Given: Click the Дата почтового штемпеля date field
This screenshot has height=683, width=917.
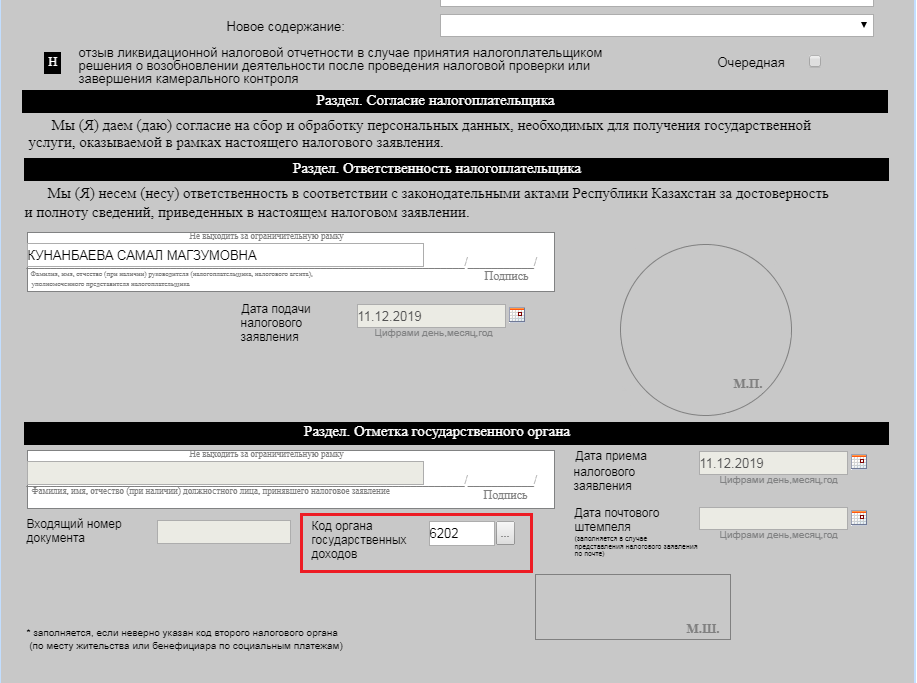Looking at the screenshot, I should point(773,518).
